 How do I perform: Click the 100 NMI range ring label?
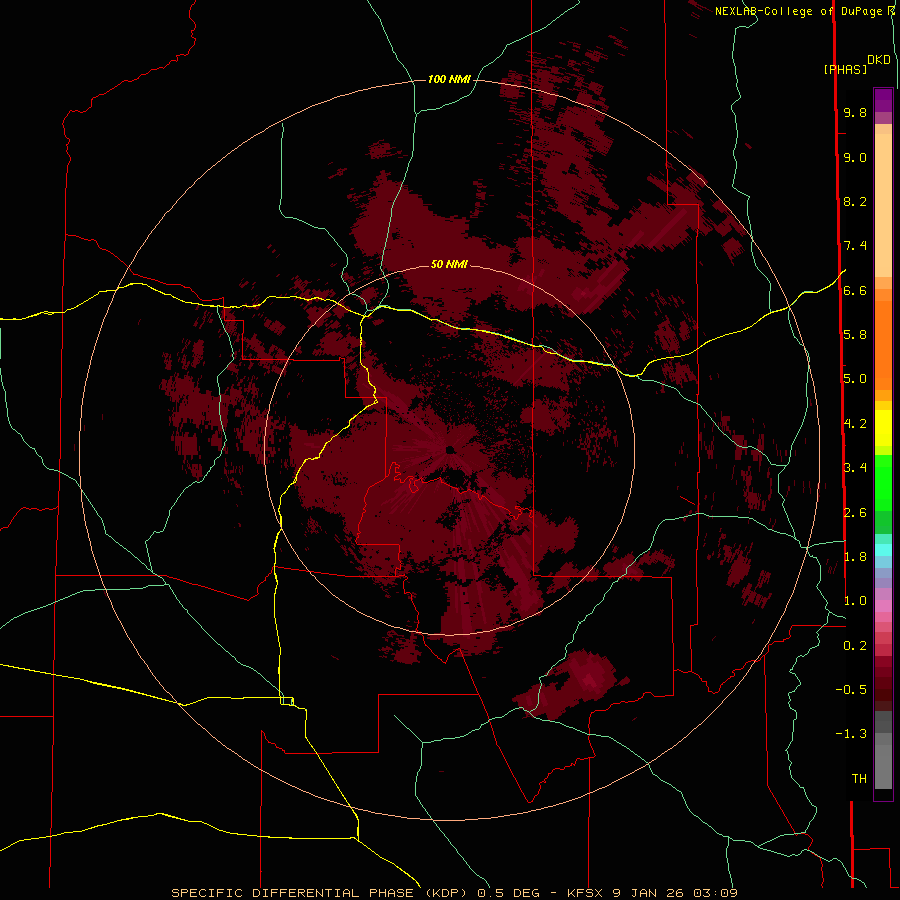pyautogui.click(x=449, y=79)
